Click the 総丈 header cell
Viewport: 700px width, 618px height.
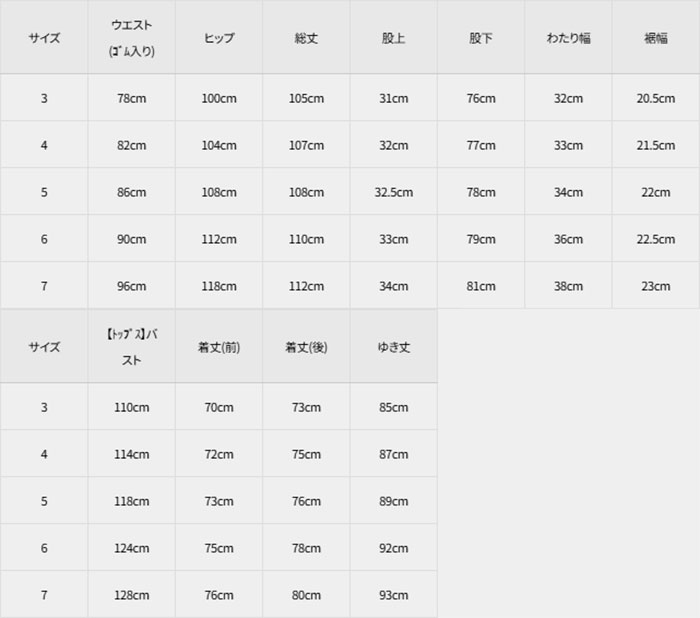point(306,38)
